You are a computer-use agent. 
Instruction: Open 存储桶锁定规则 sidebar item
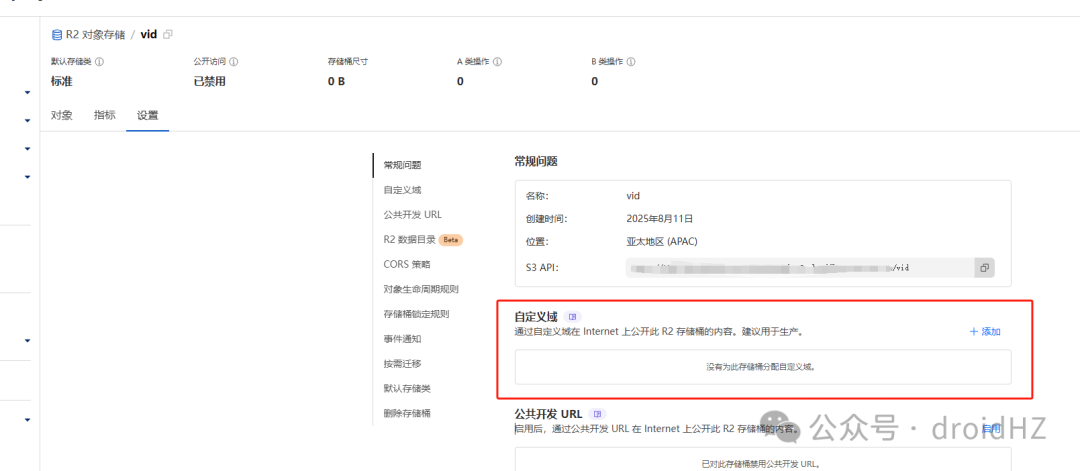tap(417, 313)
